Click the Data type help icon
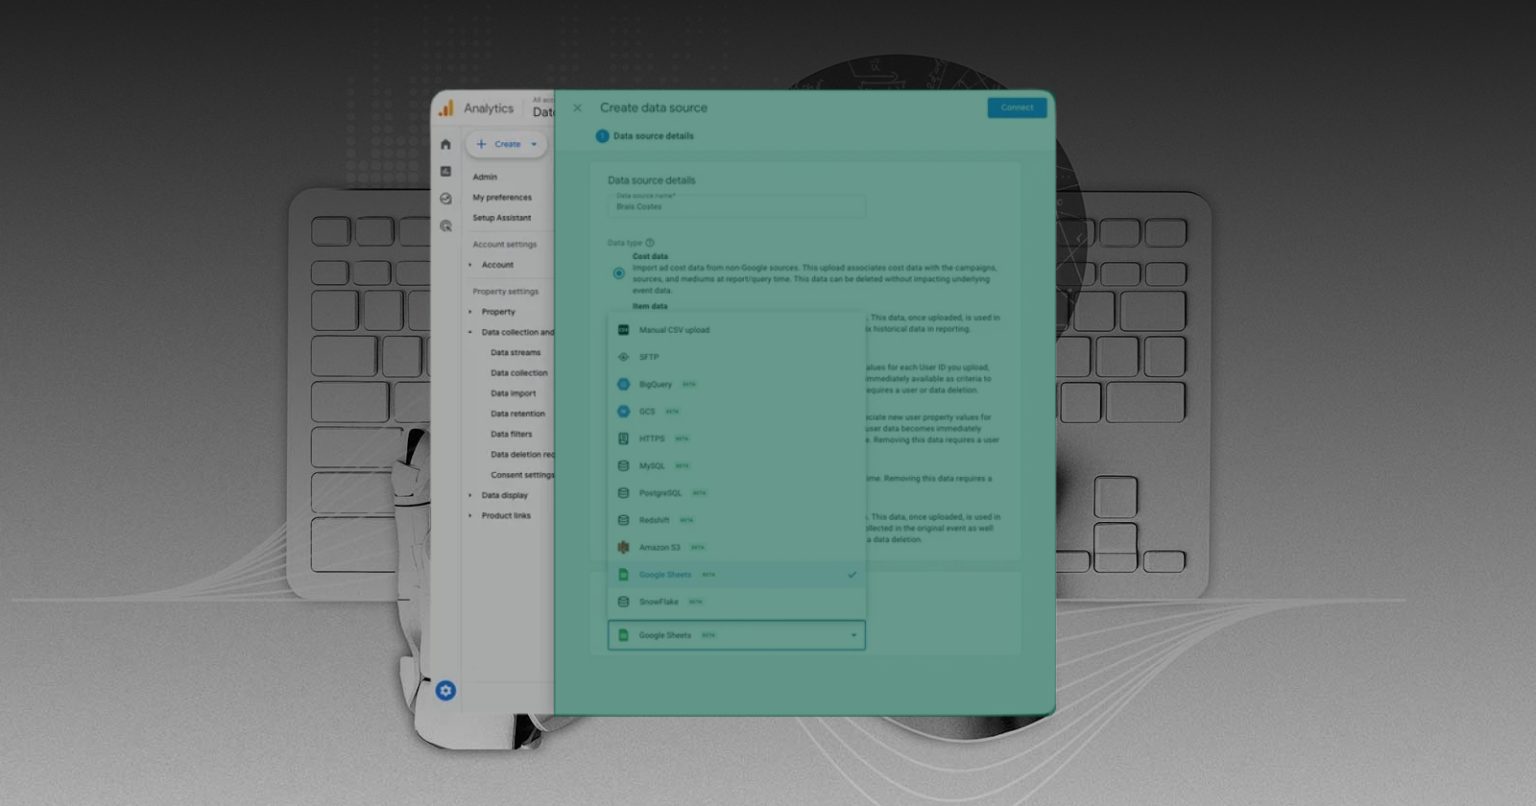Viewport: 1536px width, 806px height. [x=650, y=243]
